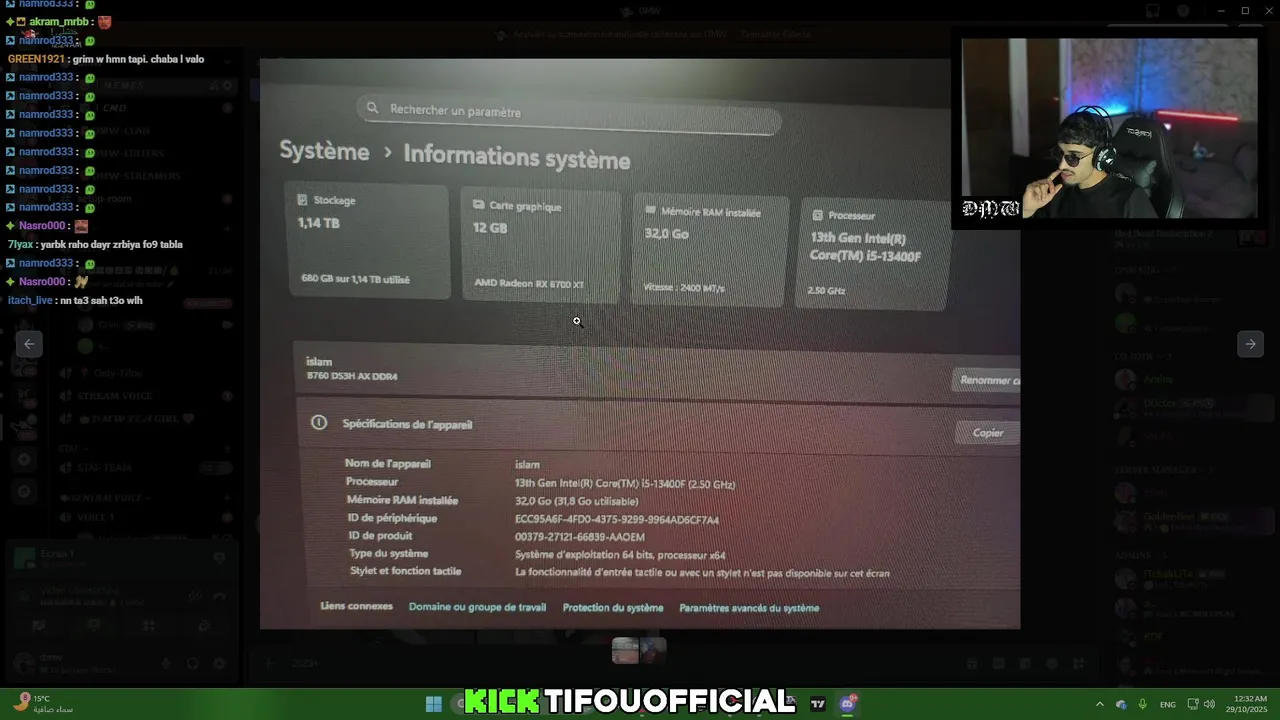This screenshot has height=720, width=1280.
Task: Click the Processeur i5-13400F card
Action: click(874, 255)
